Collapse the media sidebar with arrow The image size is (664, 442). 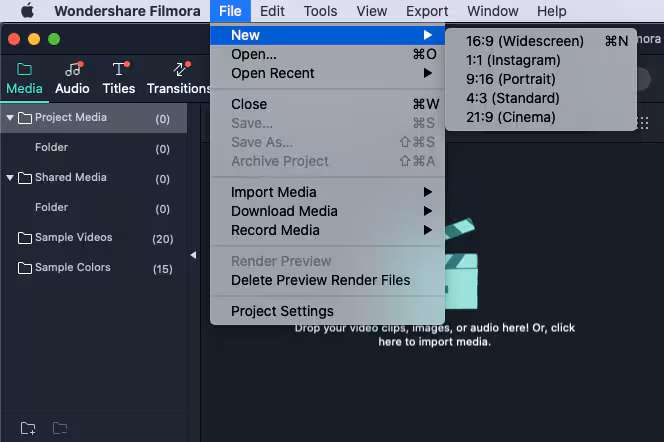tap(193, 255)
